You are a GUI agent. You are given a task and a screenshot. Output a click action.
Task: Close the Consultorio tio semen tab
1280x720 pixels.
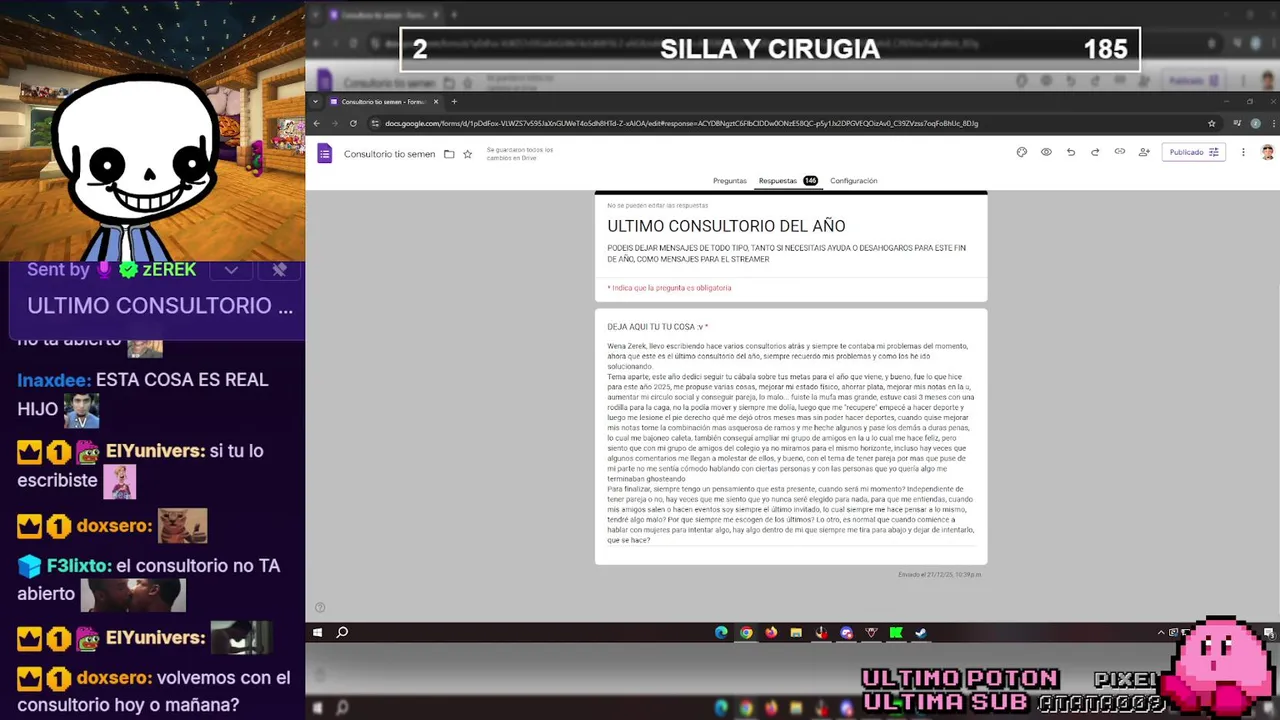coord(436,101)
